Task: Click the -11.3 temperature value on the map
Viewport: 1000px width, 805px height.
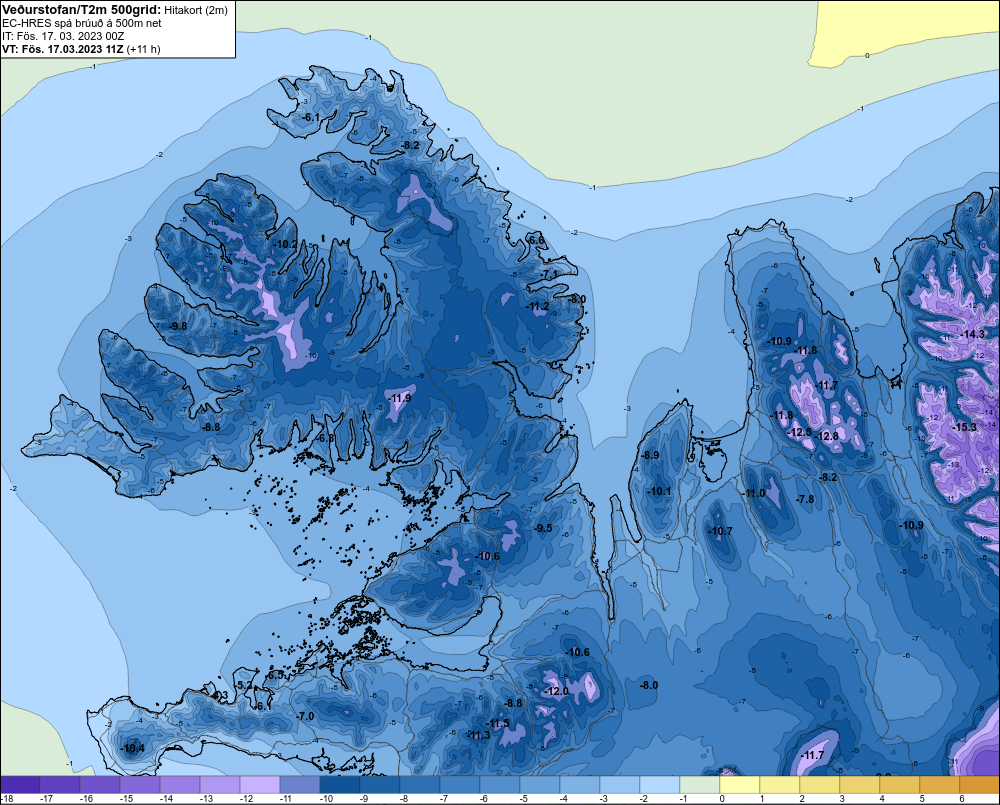Action: (x=479, y=735)
